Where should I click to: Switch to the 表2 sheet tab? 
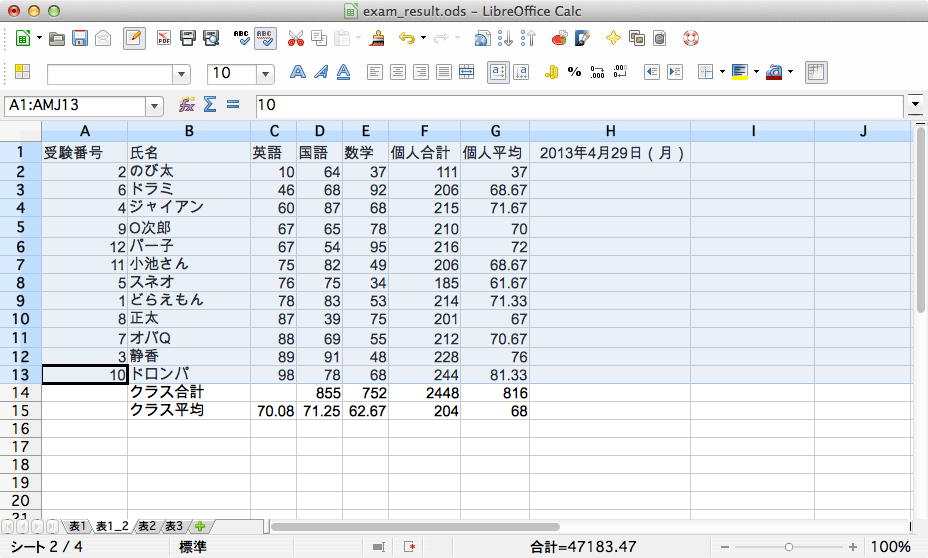tap(147, 526)
